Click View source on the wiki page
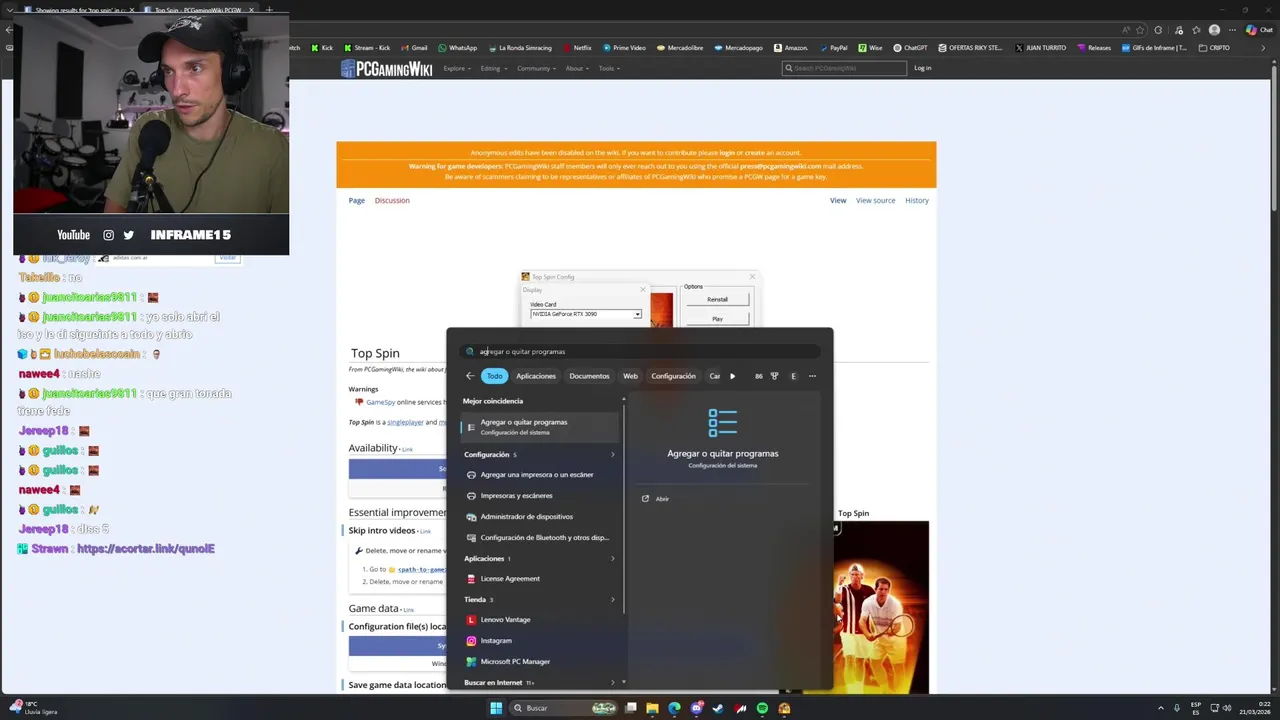This screenshot has height=720, width=1280. [875, 200]
